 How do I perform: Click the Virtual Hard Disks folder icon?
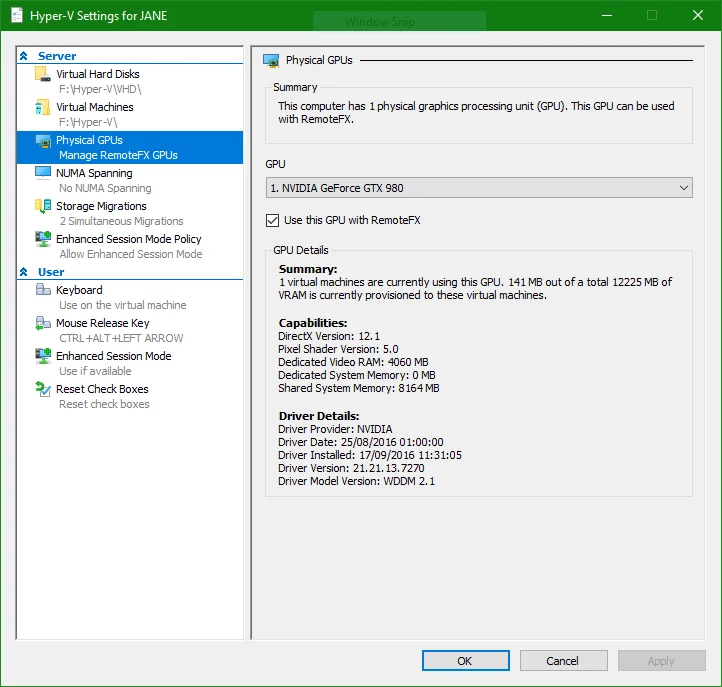42,74
